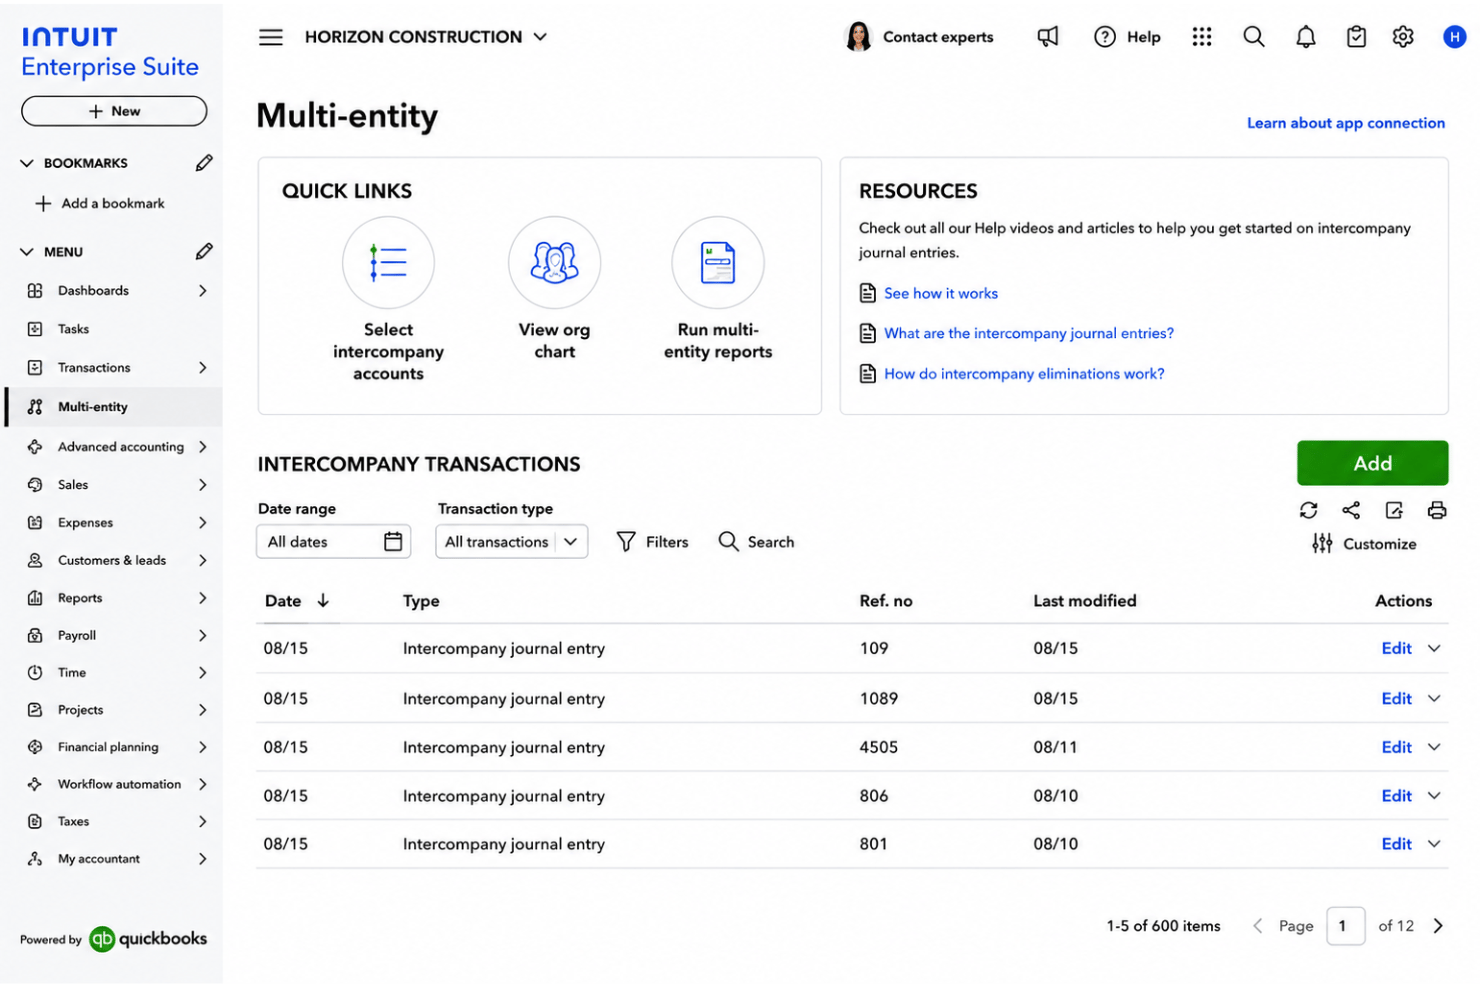Expand Advanced accounting submenu

203,447
